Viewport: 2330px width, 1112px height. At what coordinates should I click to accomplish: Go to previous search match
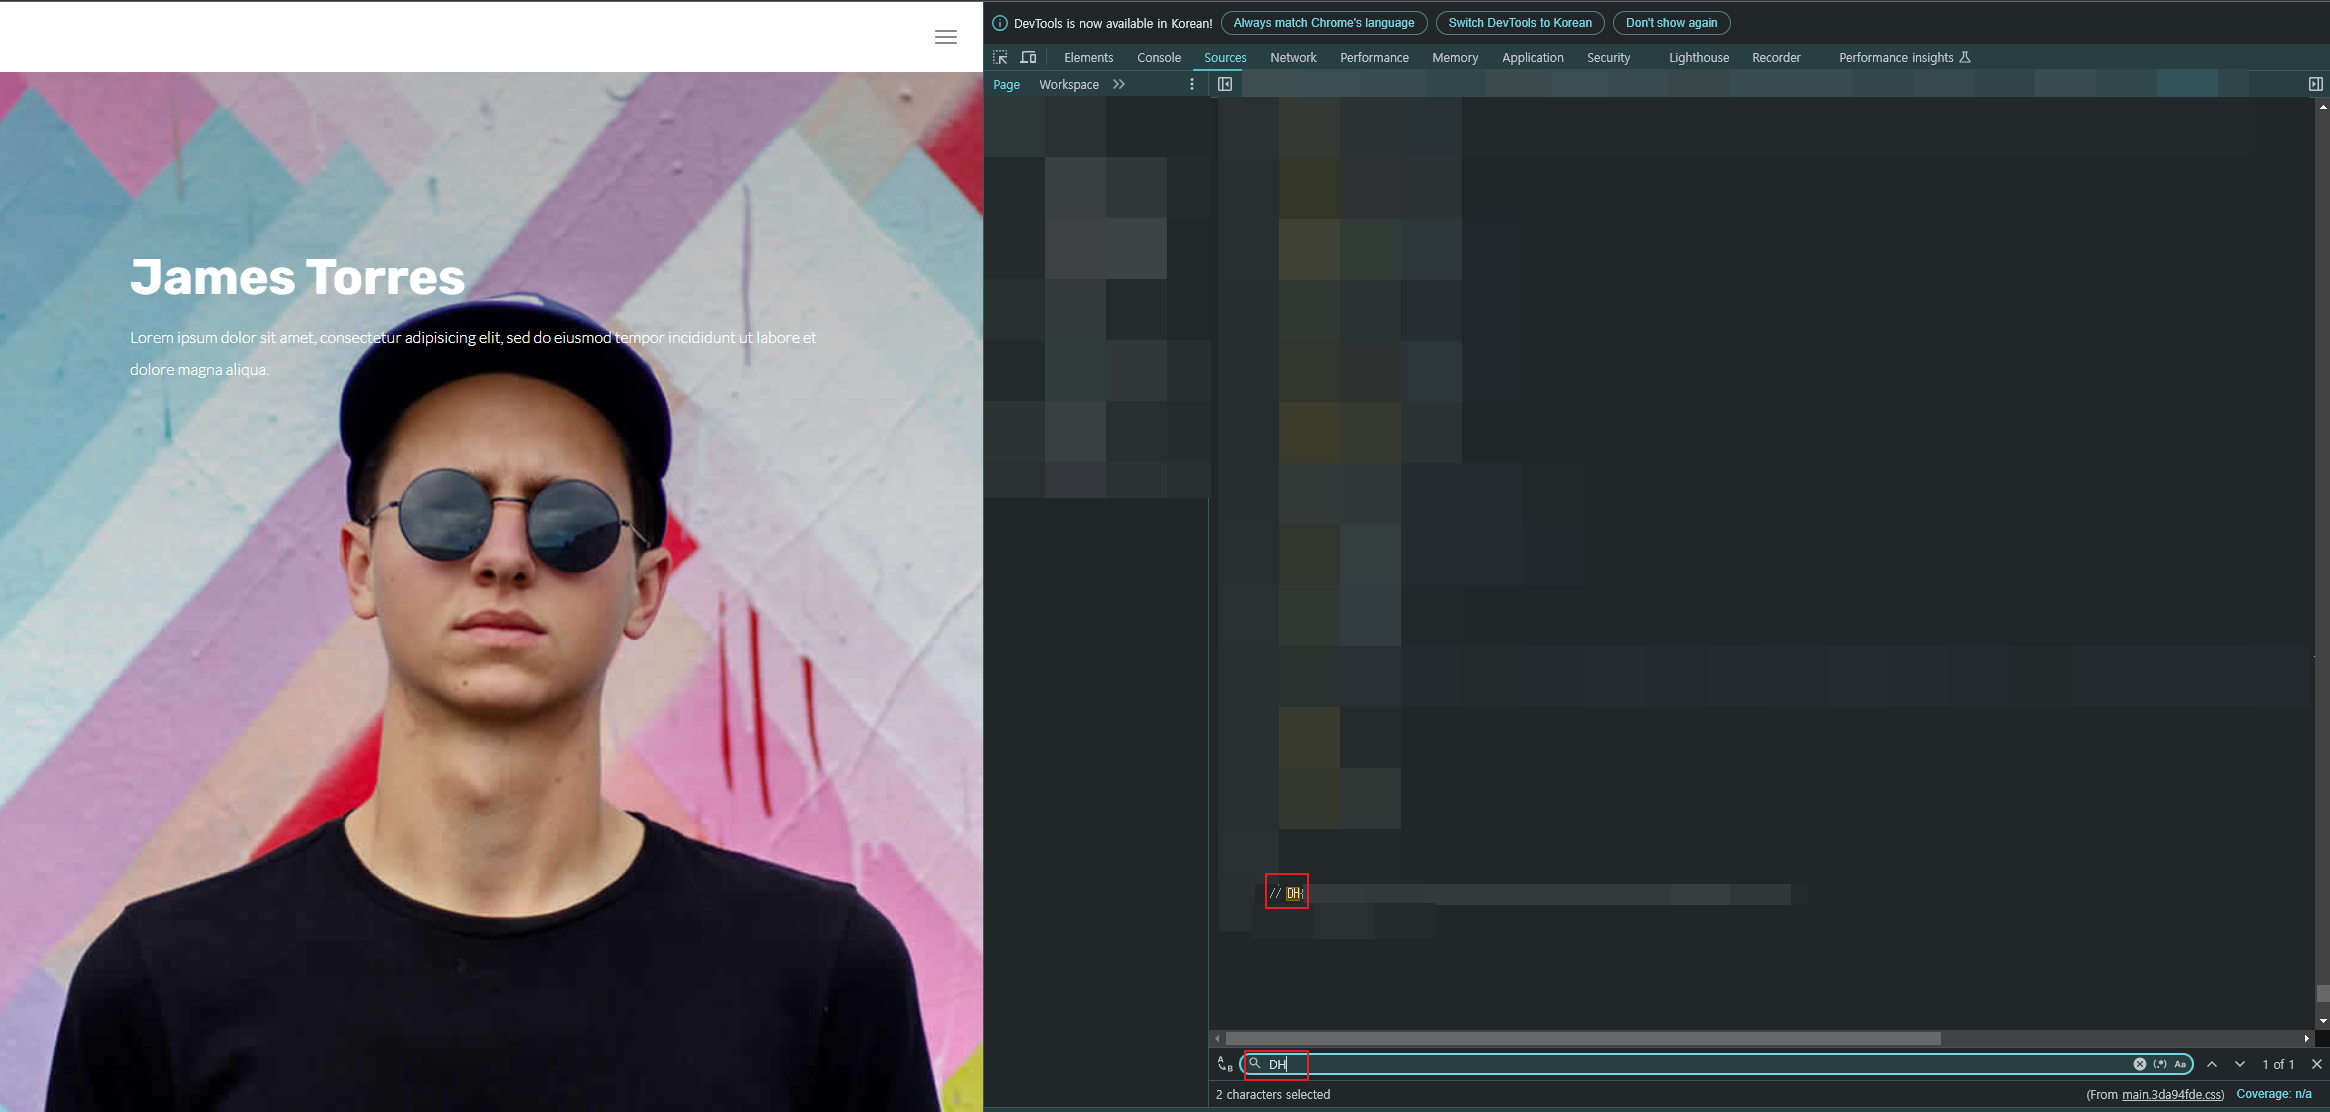tap(2212, 1064)
